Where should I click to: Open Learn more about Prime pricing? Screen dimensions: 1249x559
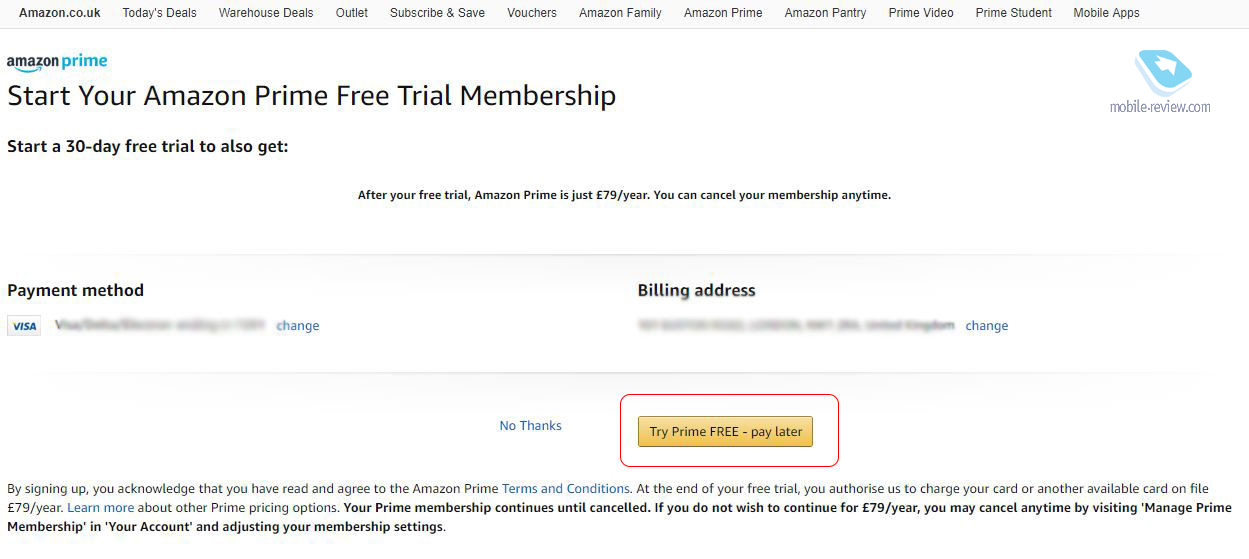coord(101,508)
